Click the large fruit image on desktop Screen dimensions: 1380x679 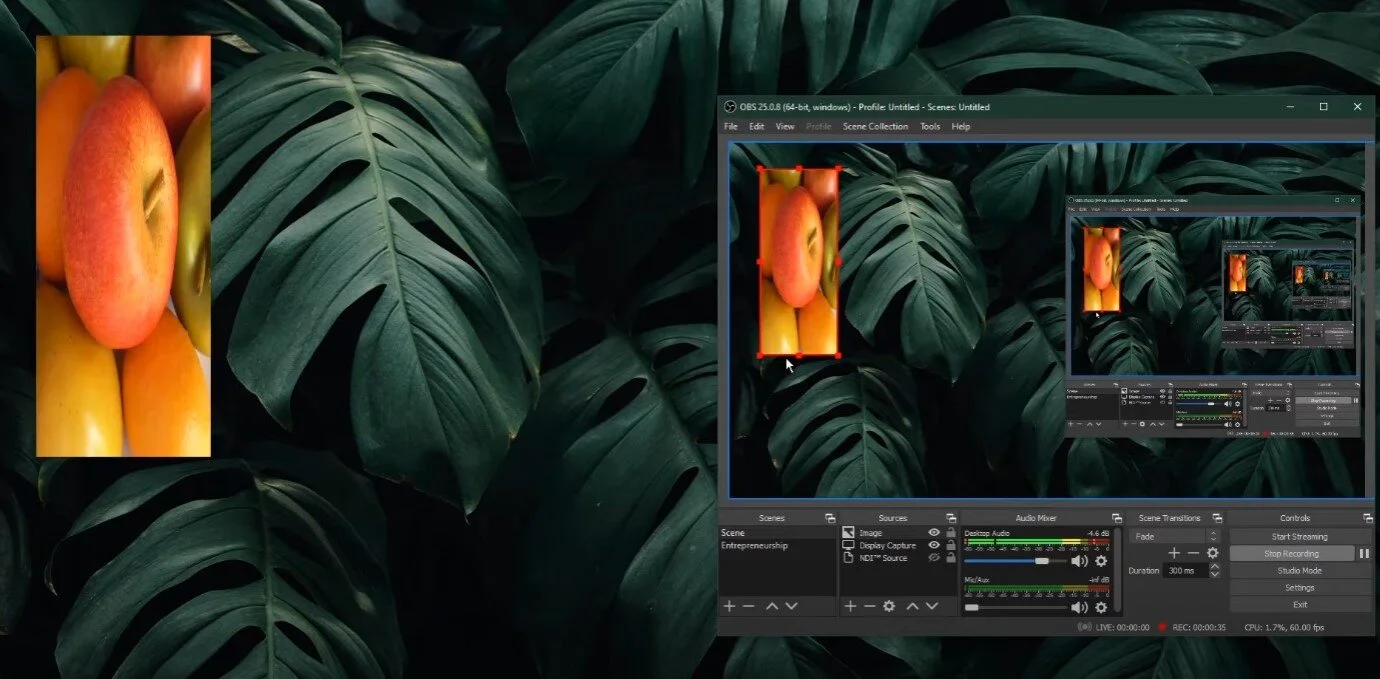click(123, 246)
